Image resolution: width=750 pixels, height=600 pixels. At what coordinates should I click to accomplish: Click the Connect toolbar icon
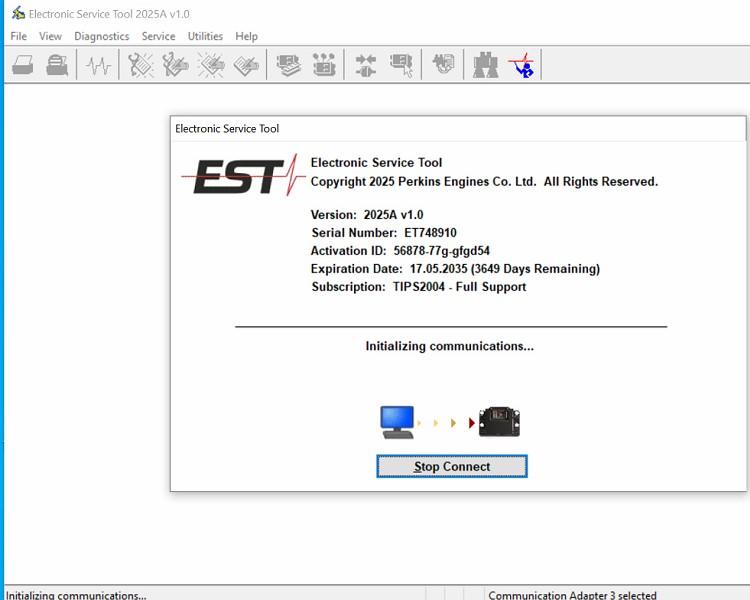coord(366,66)
